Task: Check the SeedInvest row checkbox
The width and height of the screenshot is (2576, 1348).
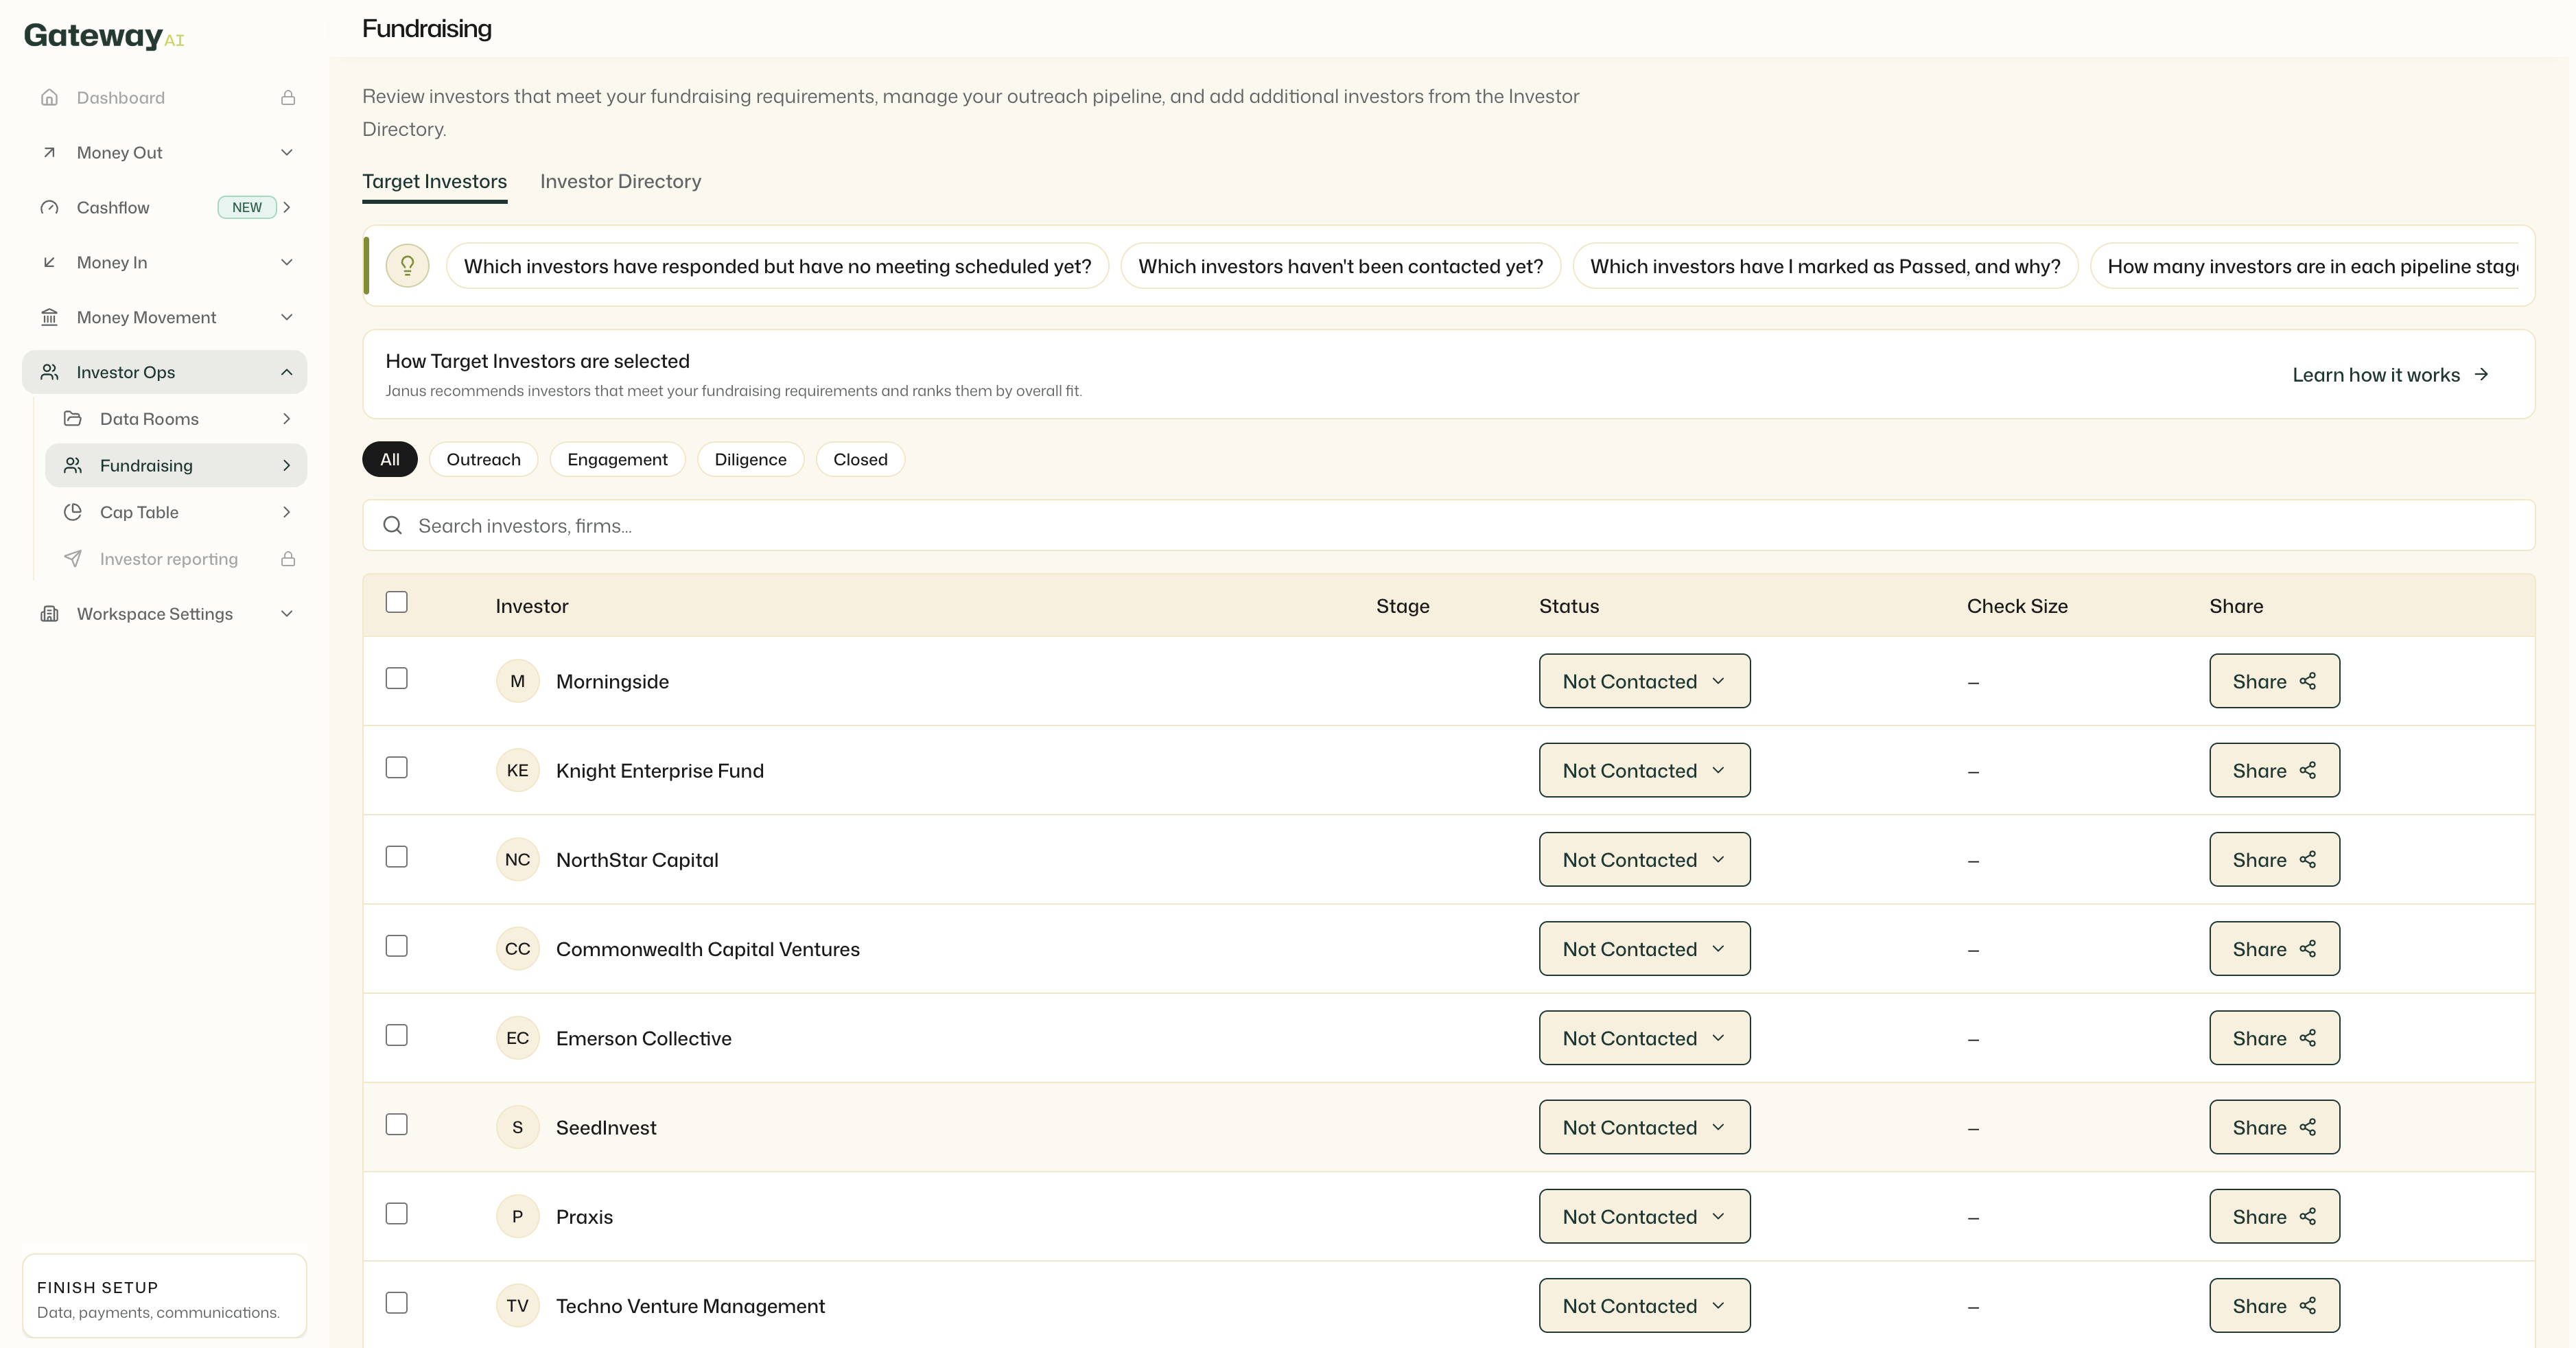Action: coord(397,1124)
